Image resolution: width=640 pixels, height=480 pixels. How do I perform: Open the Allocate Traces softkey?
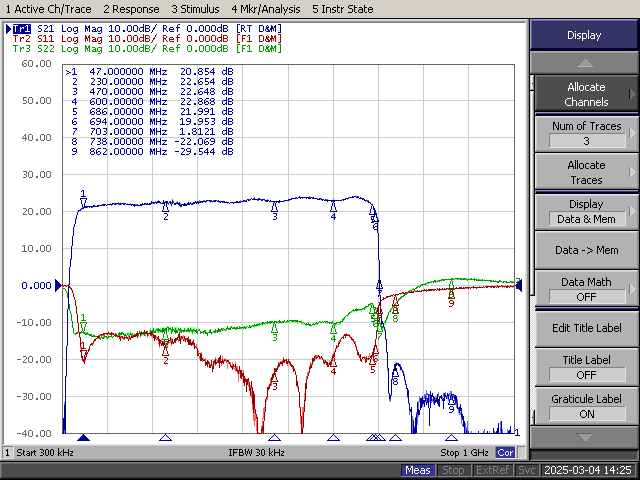(586, 172)
